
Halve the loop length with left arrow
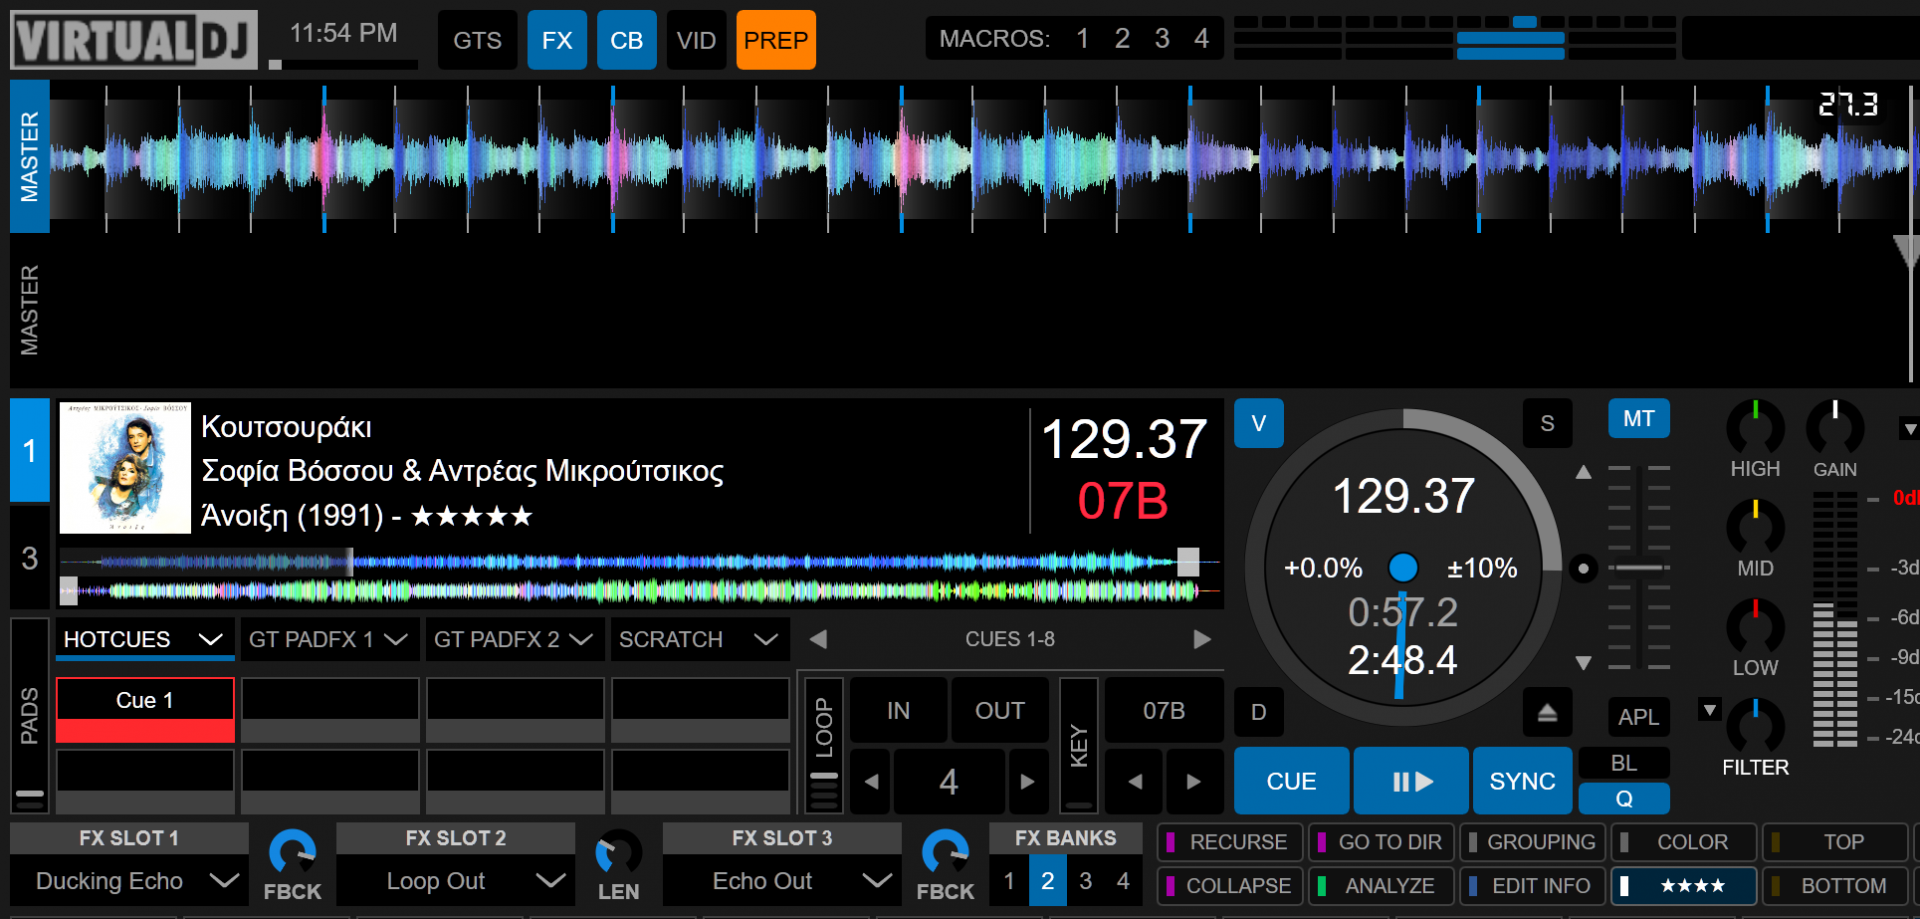coord(871,782)
